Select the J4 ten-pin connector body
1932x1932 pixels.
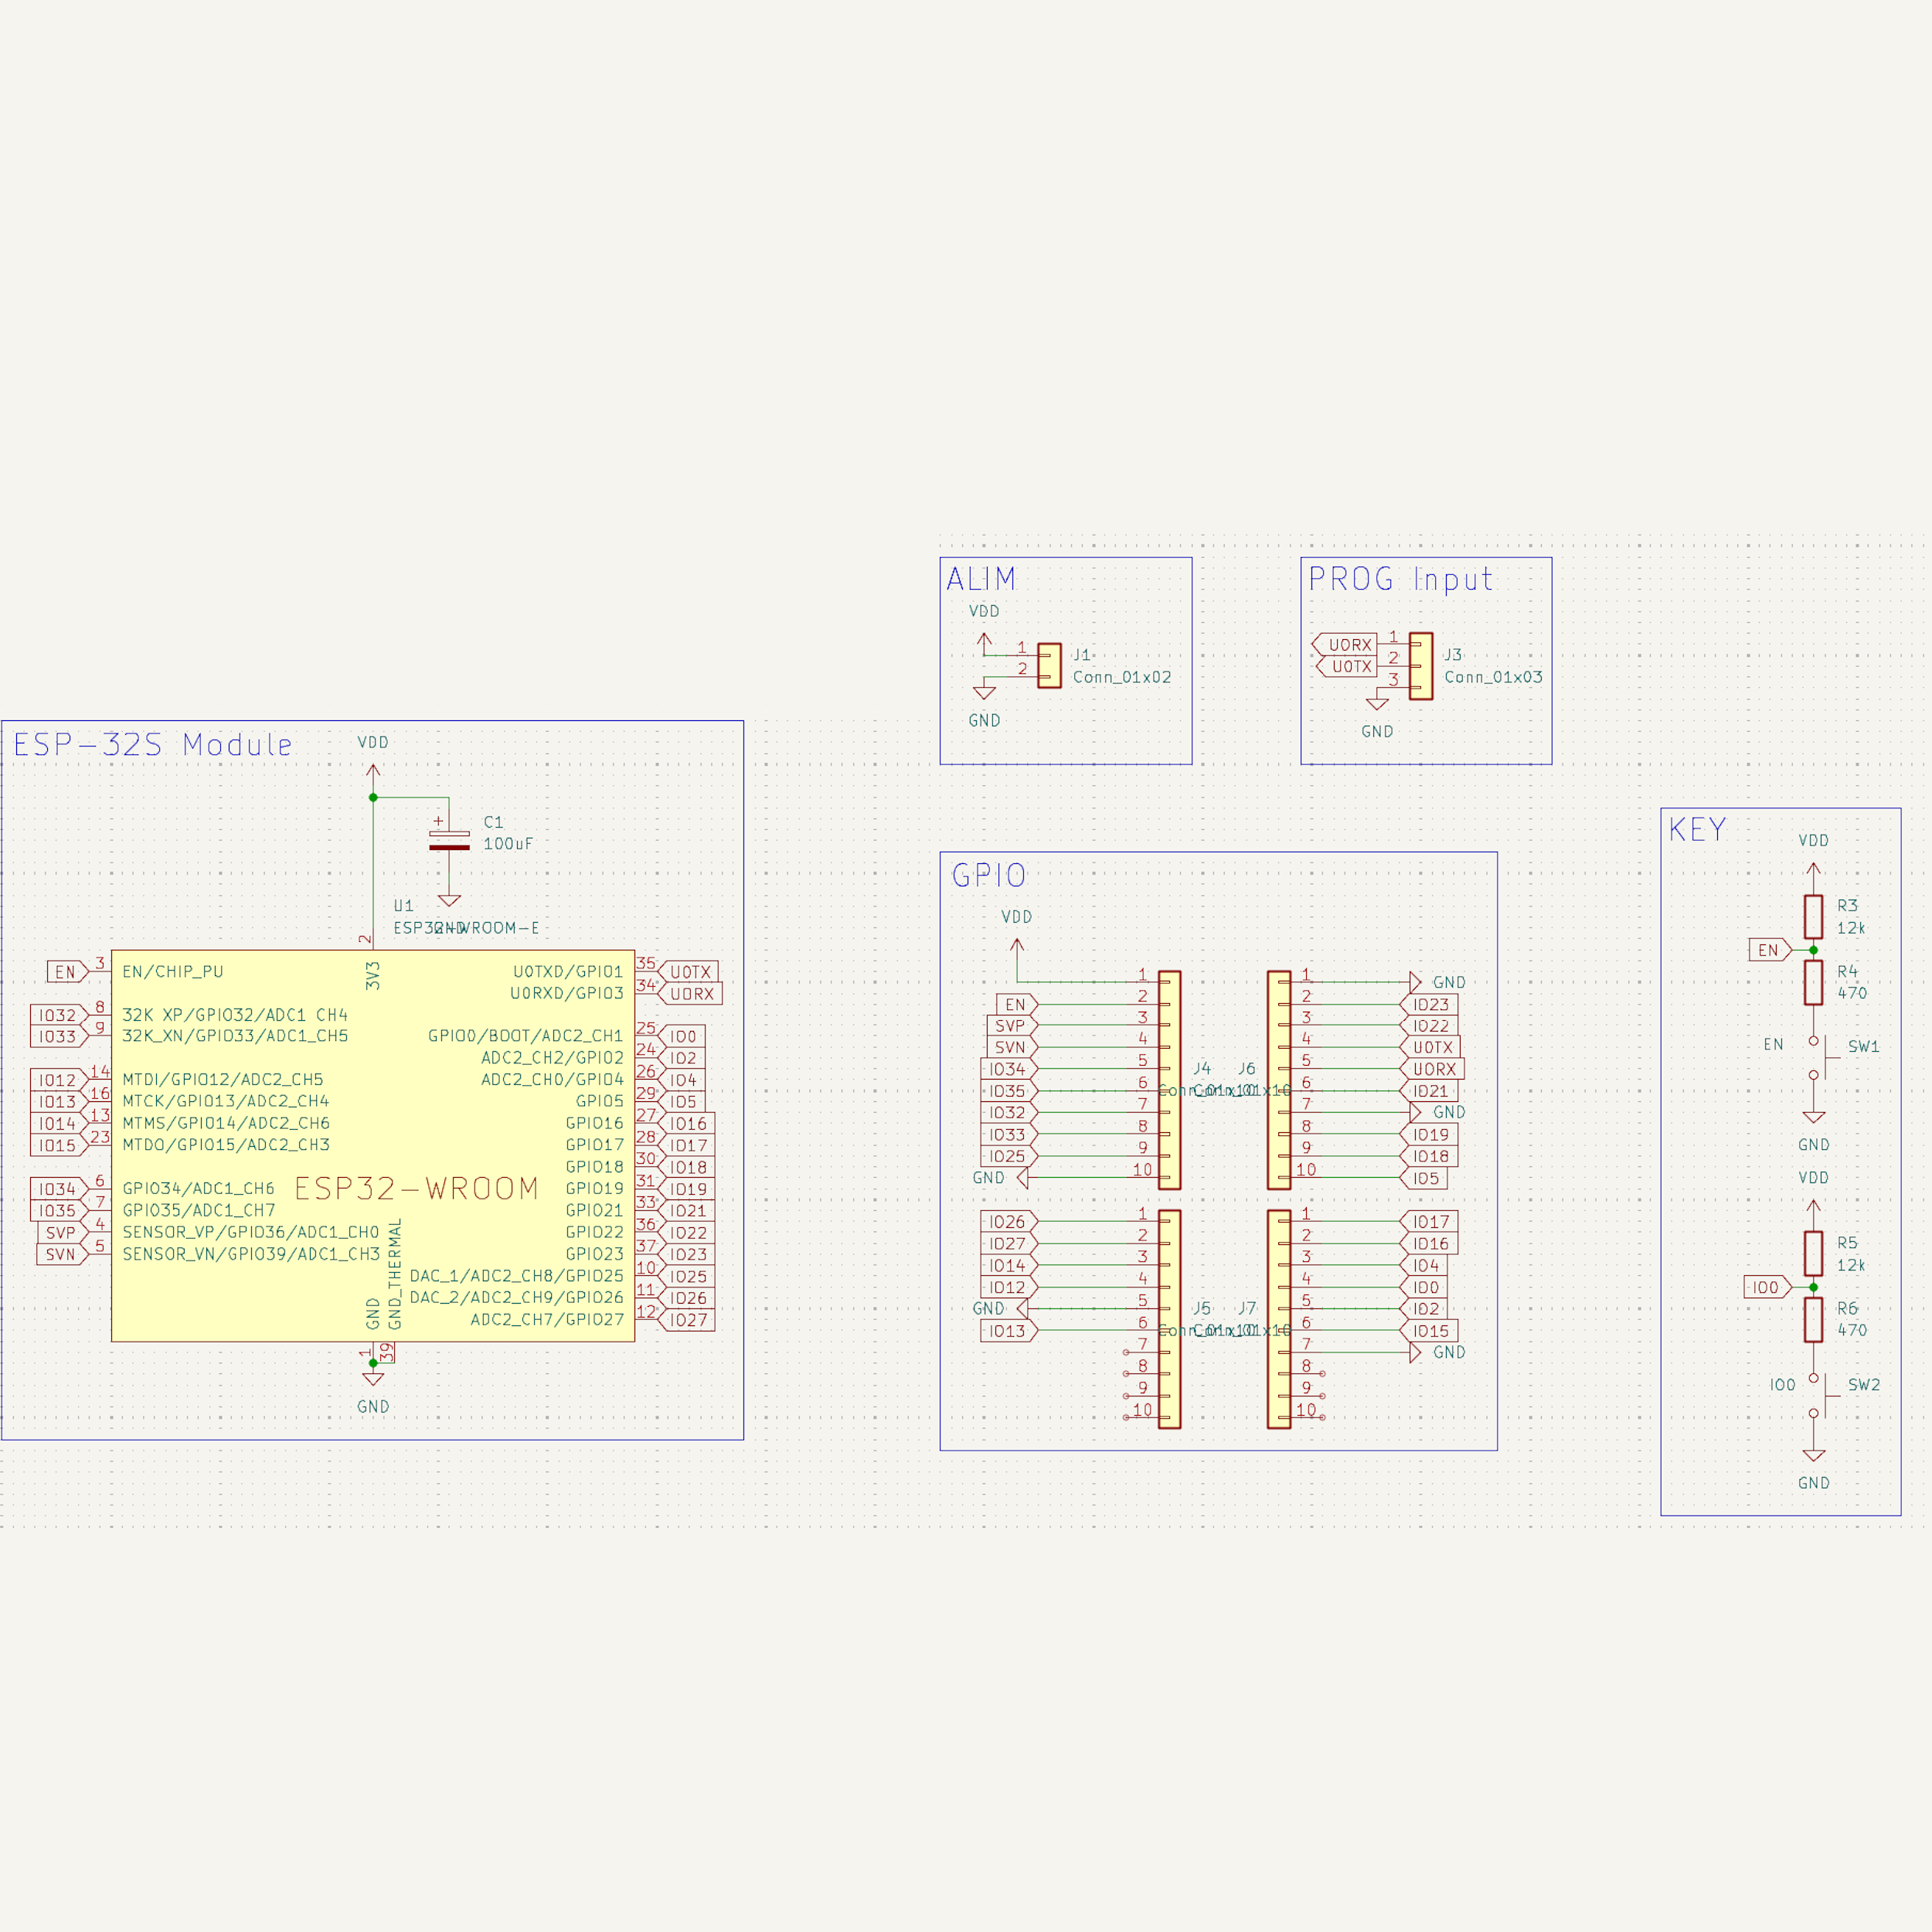tap(1169, 1080)
